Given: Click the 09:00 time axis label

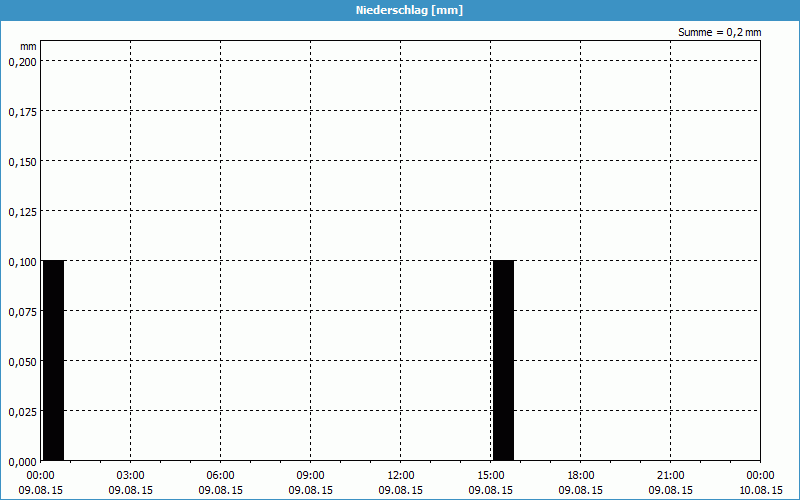Looking at the screenshot, I should (310, 475).
